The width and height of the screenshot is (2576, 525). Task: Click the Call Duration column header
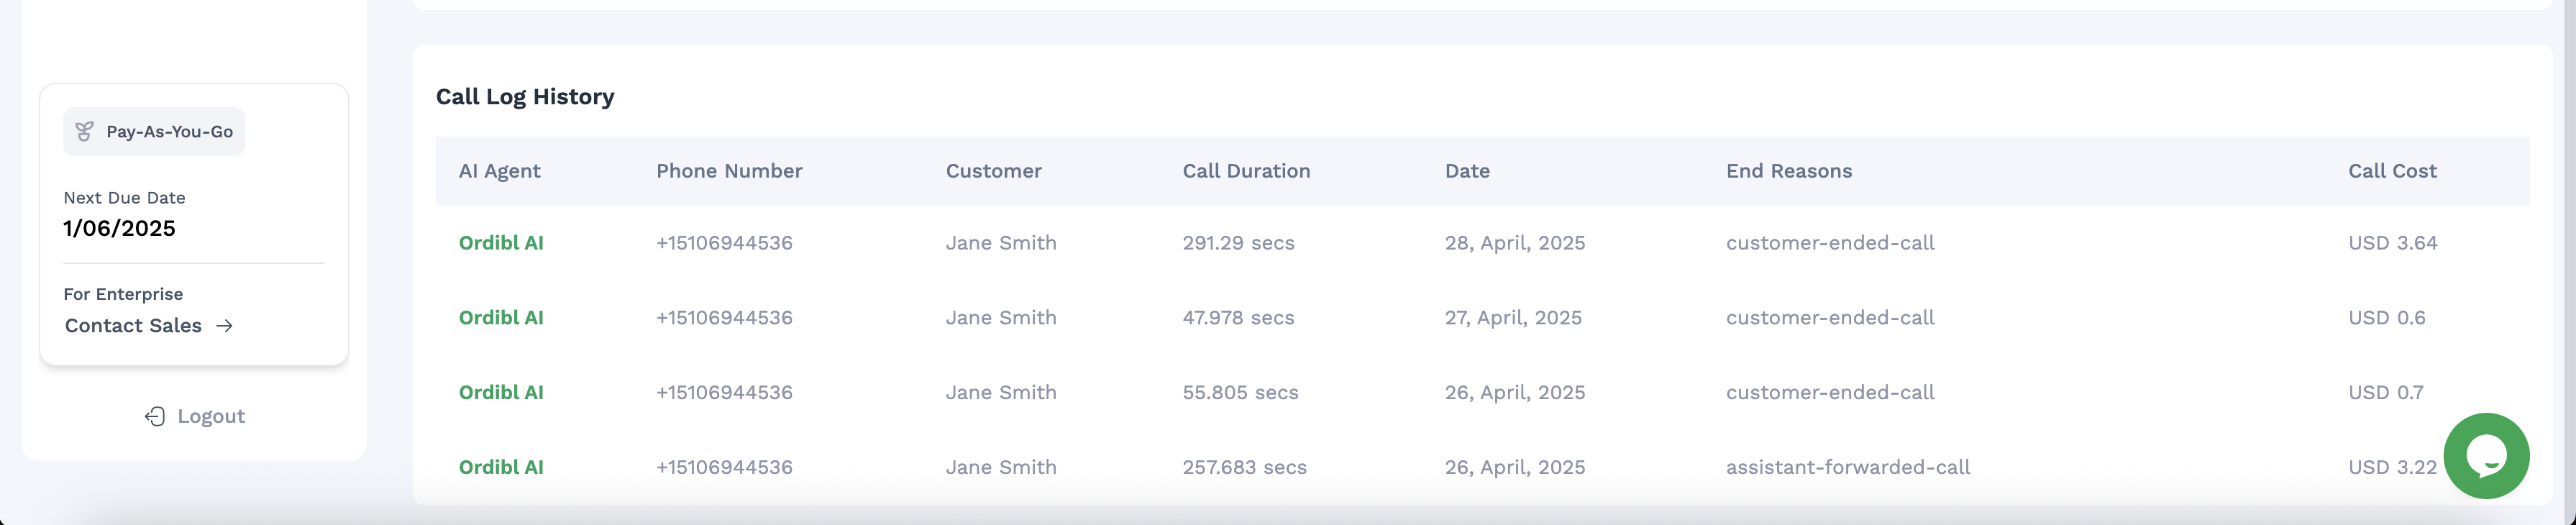[x=1245, y=171]
